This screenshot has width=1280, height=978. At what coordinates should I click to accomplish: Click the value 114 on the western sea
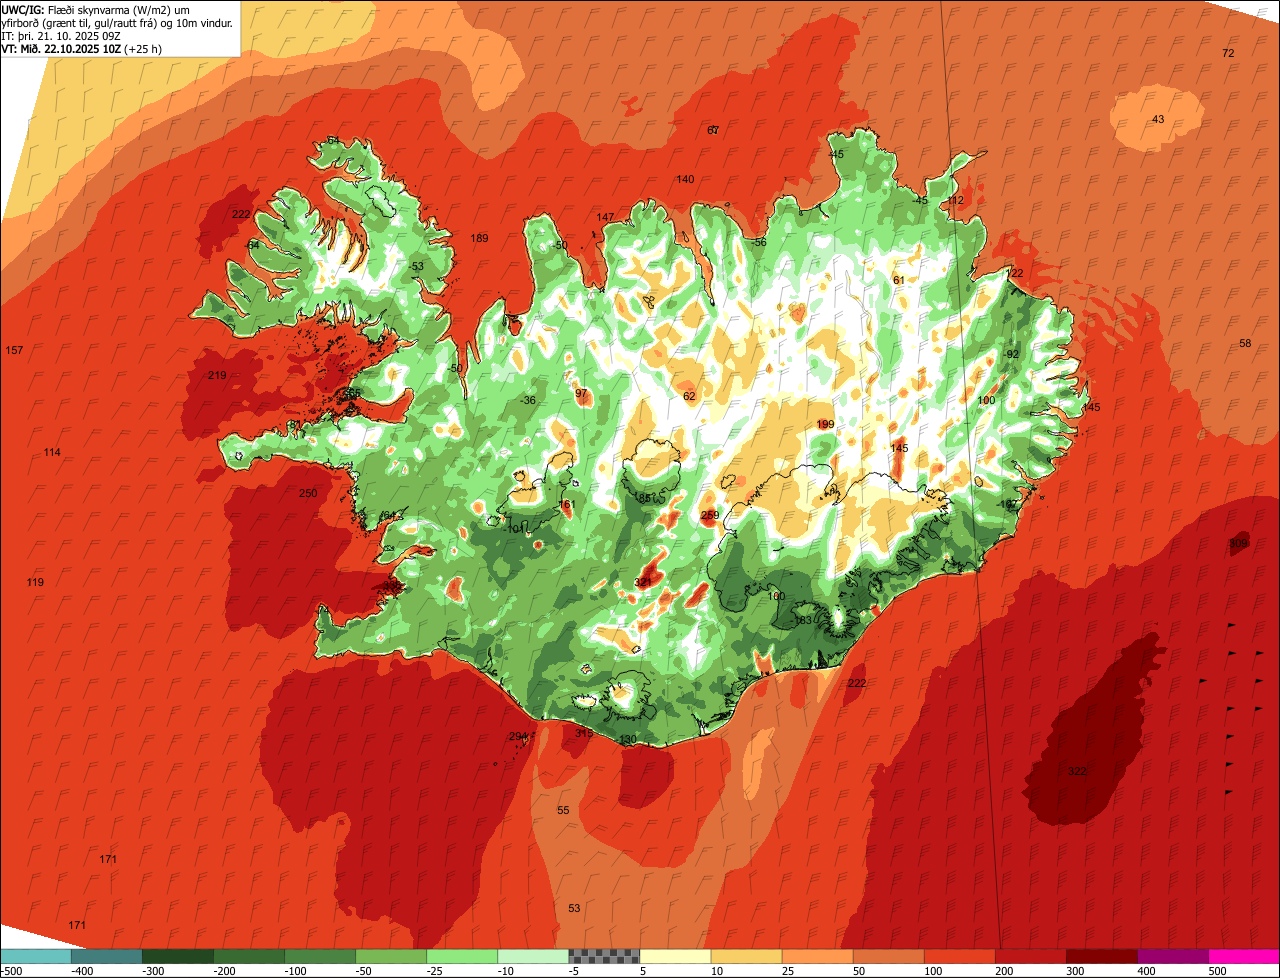[x=52, y=452]
